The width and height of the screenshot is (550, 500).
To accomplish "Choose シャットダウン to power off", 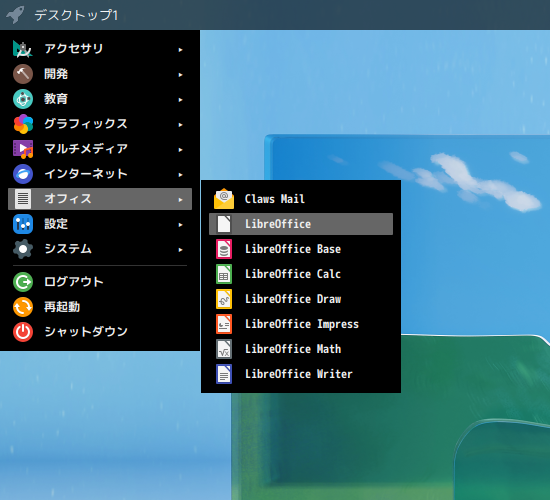I will click(100, 332).
